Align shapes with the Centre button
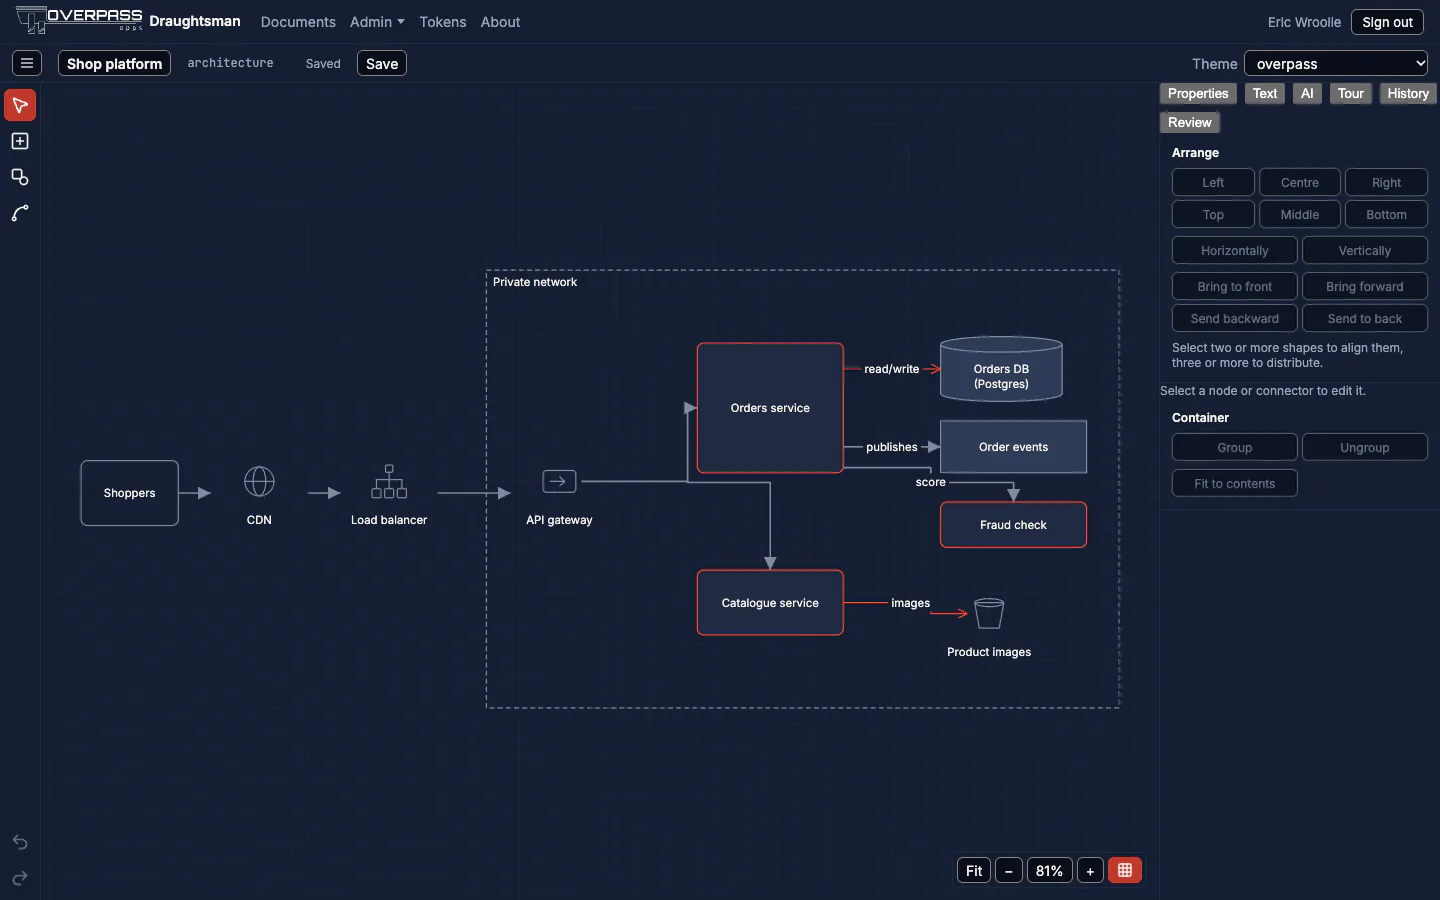Viewport: 1440px width, 900px height. pos(1300,183)
